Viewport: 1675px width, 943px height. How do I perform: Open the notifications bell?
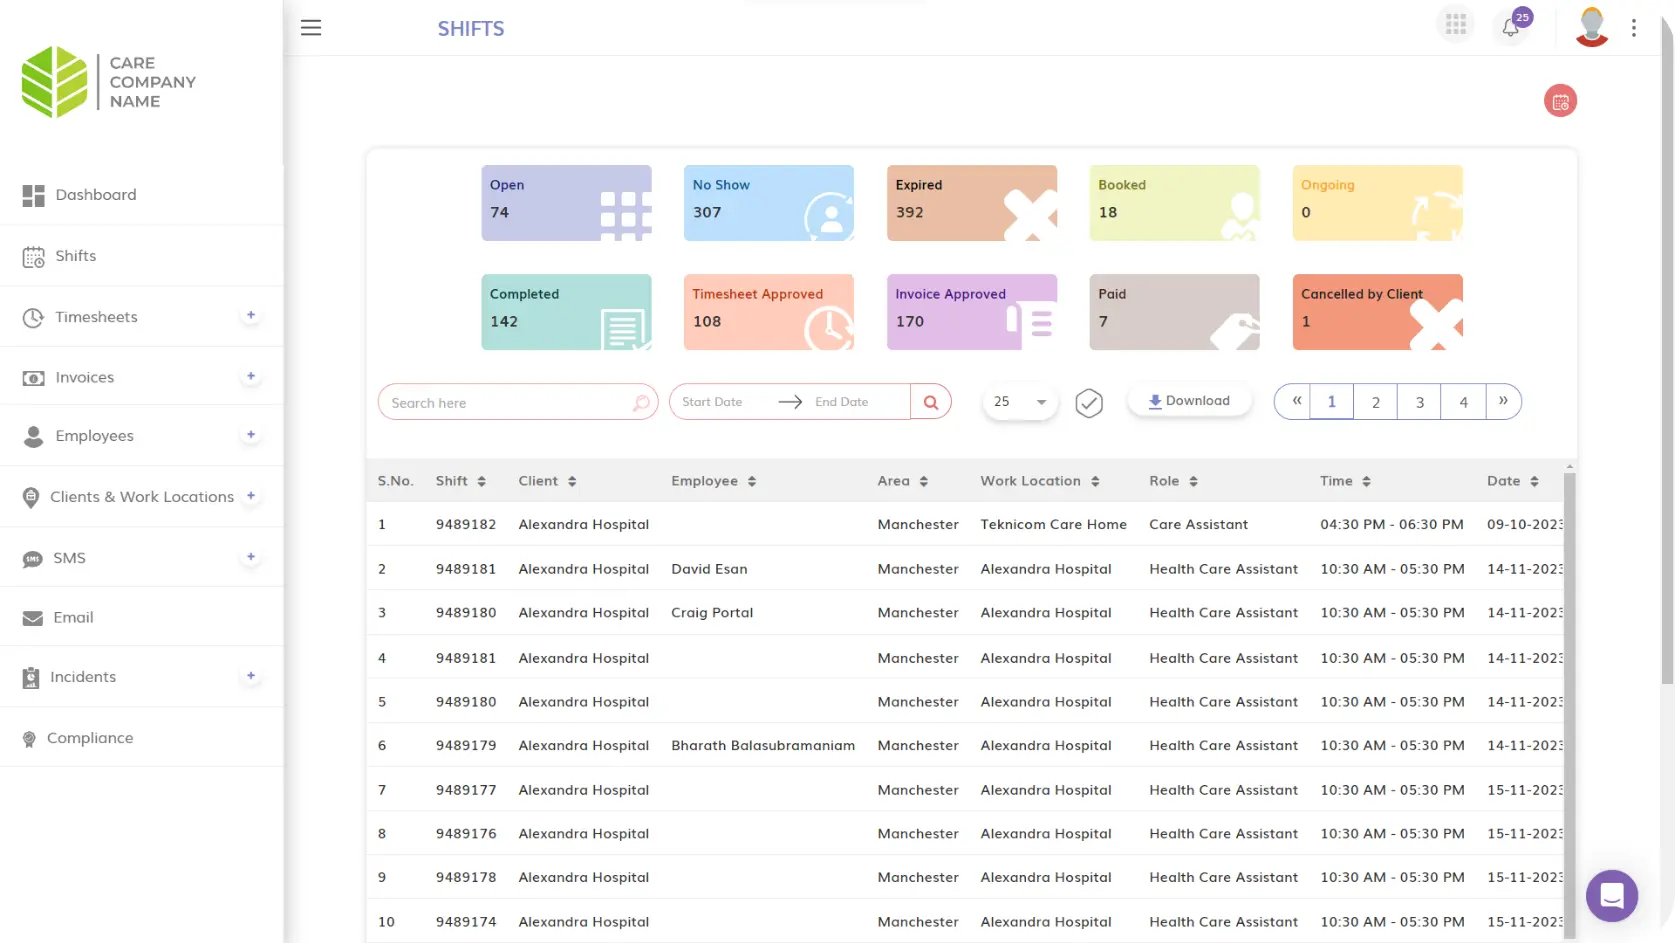click(1511, 27)
